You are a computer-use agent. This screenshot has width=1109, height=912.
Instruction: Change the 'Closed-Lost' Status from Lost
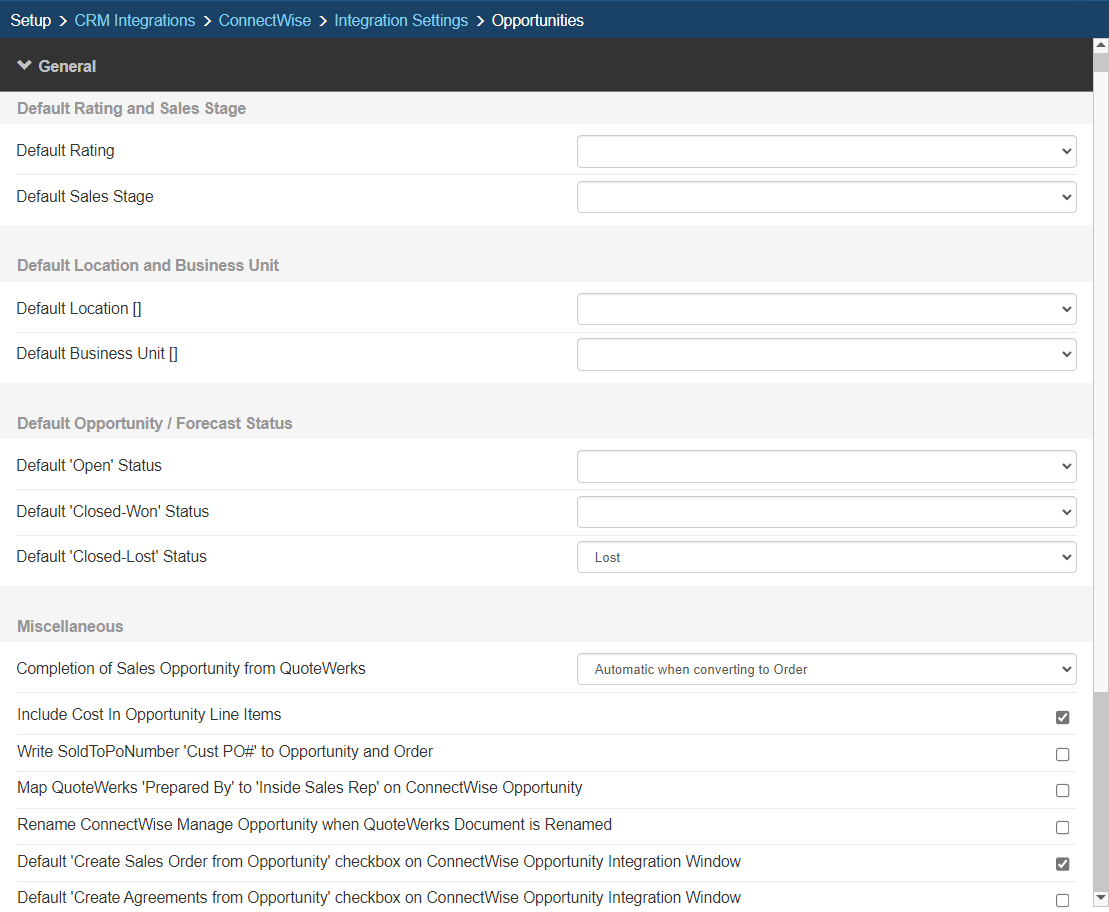(x=826, y=557)
